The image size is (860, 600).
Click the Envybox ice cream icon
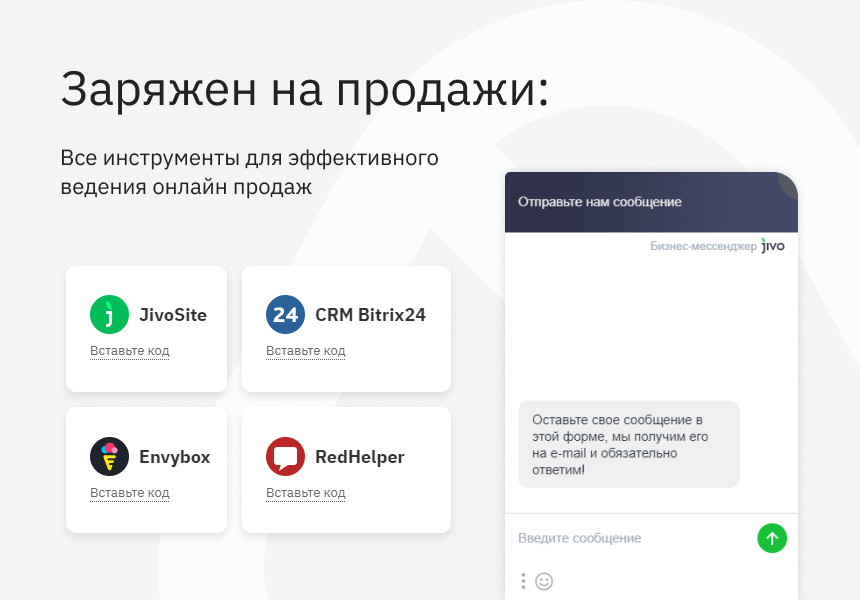click(110, 457)
